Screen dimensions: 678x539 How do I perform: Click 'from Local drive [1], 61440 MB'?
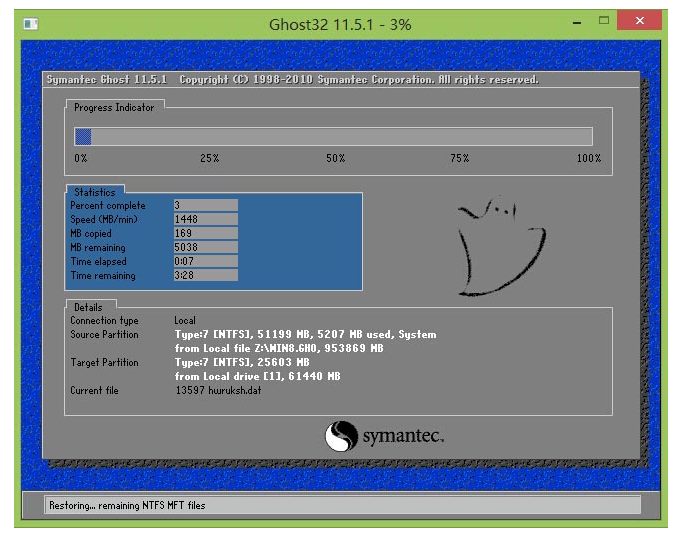click(x=257, y=376)
